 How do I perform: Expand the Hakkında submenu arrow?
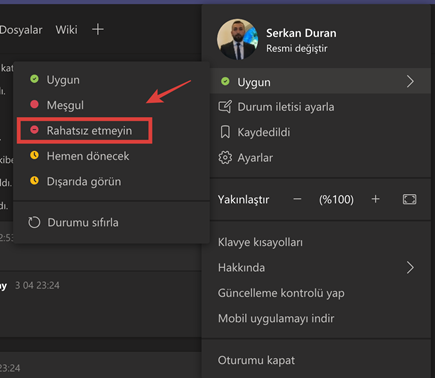(410, 267)
